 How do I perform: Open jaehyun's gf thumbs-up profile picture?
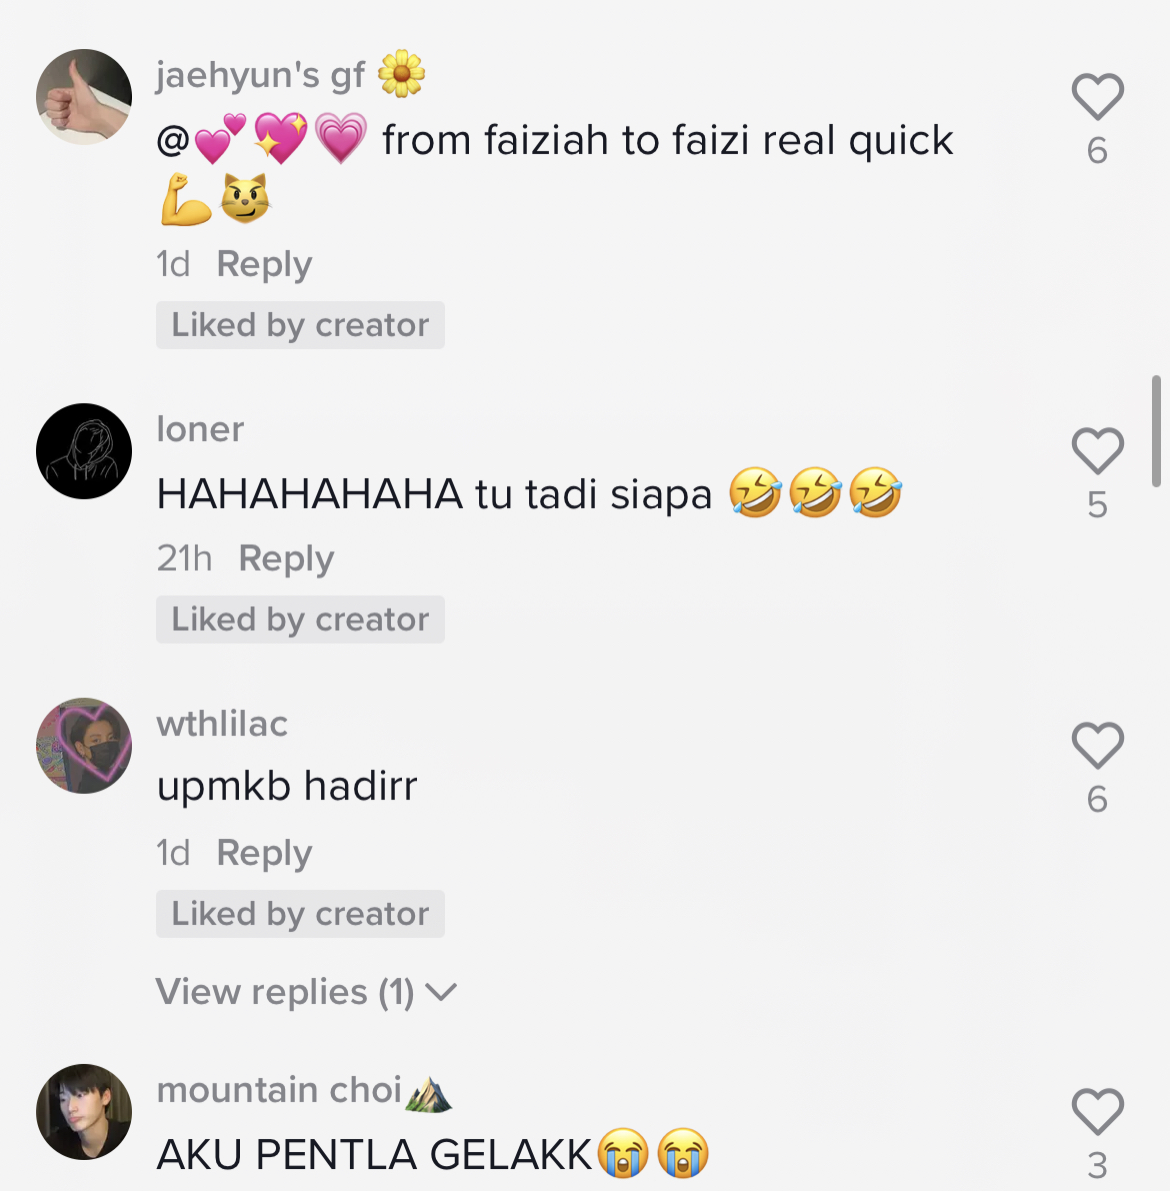click(84, 96)
